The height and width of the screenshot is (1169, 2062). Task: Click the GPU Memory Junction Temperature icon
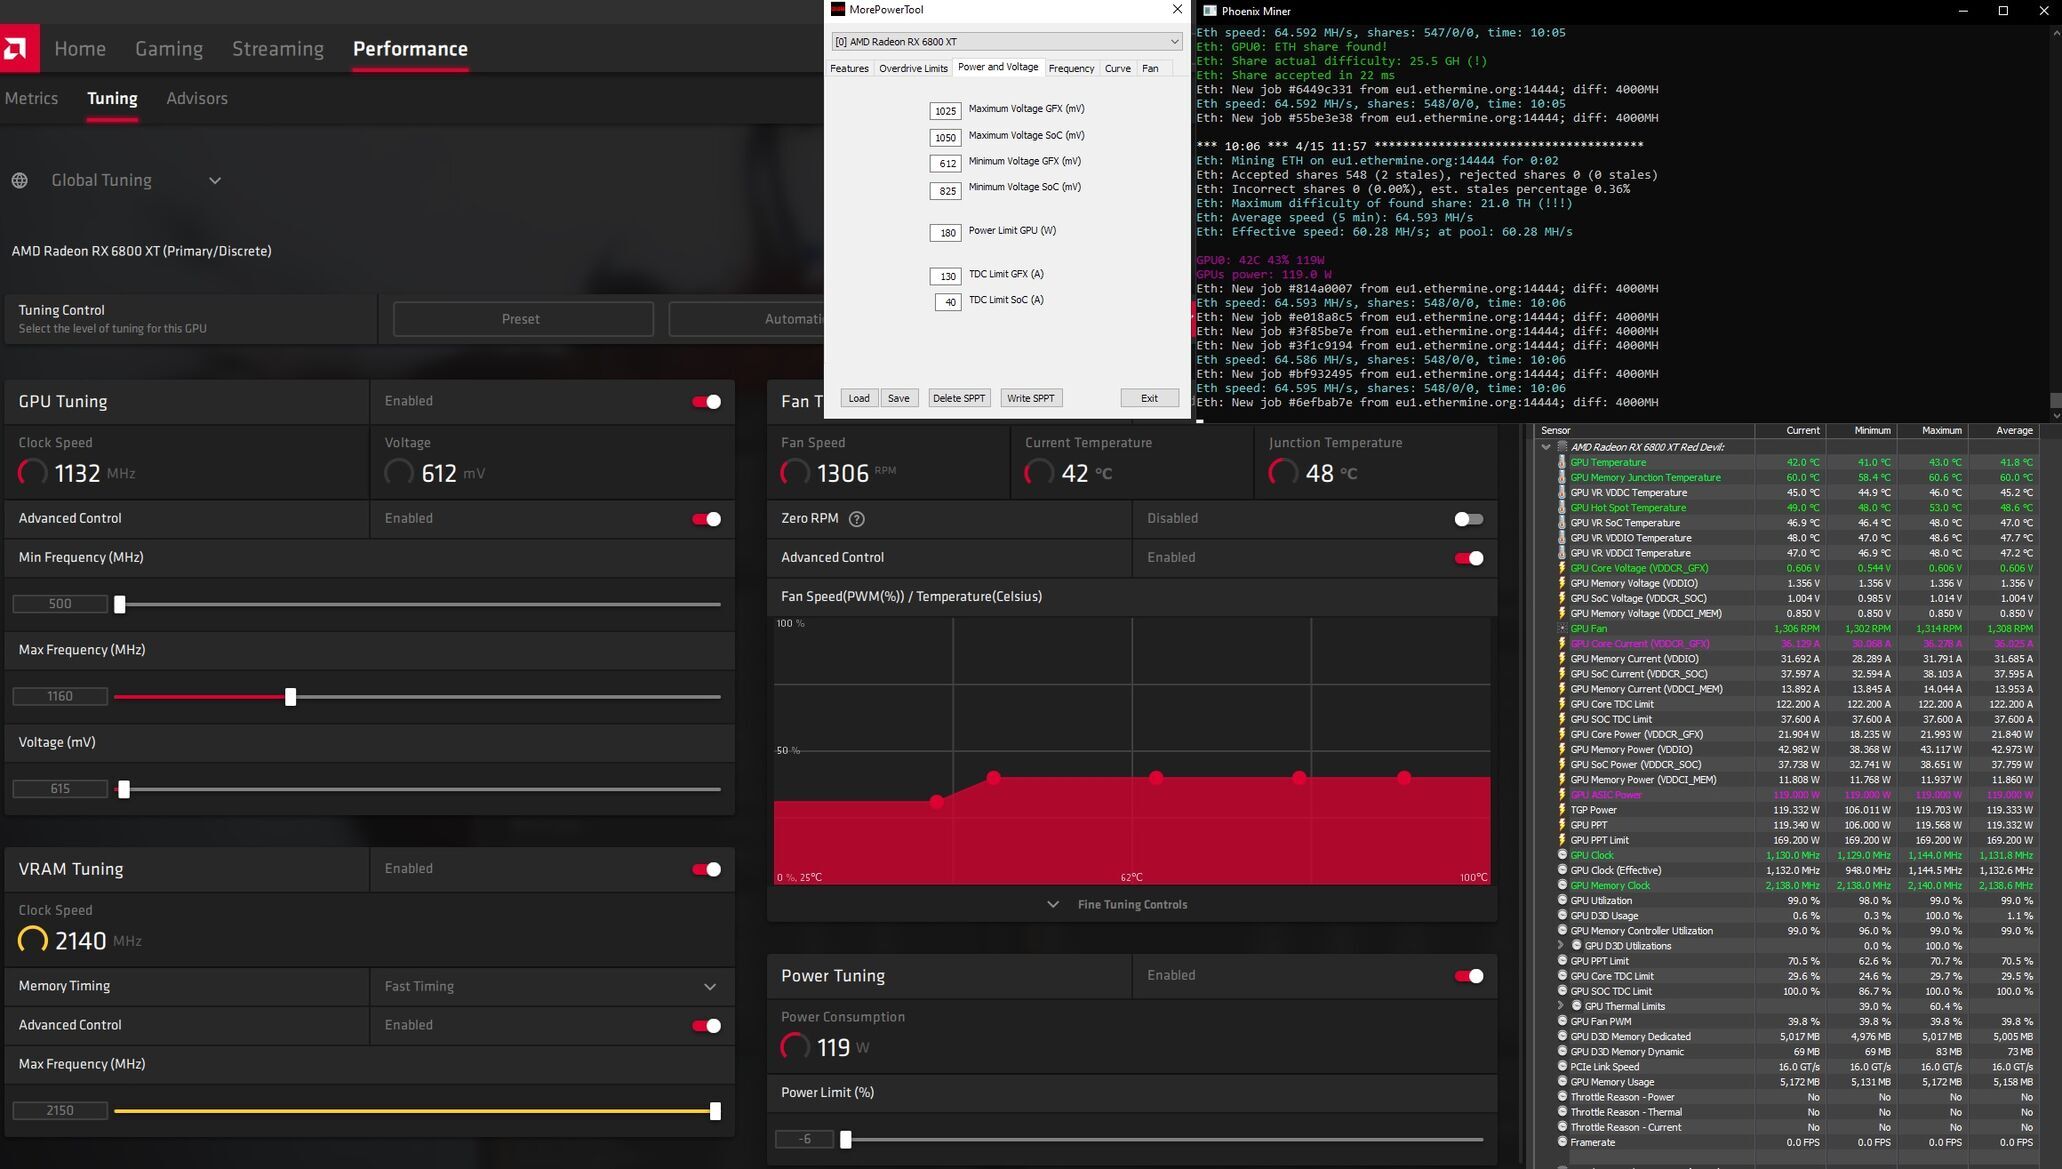click(x=1562, y=478)
